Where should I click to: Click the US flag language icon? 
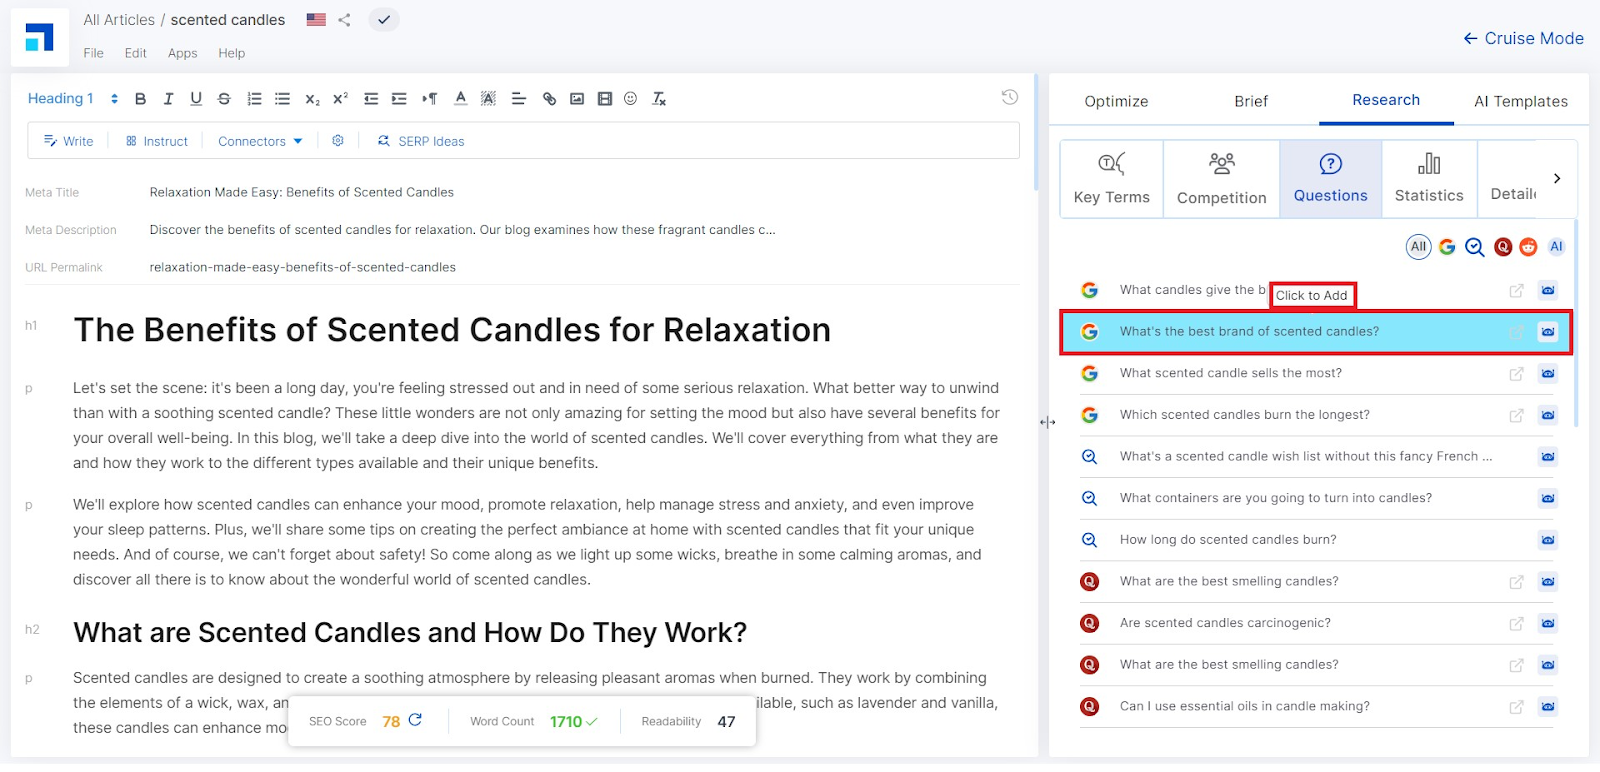pos(316,20)
